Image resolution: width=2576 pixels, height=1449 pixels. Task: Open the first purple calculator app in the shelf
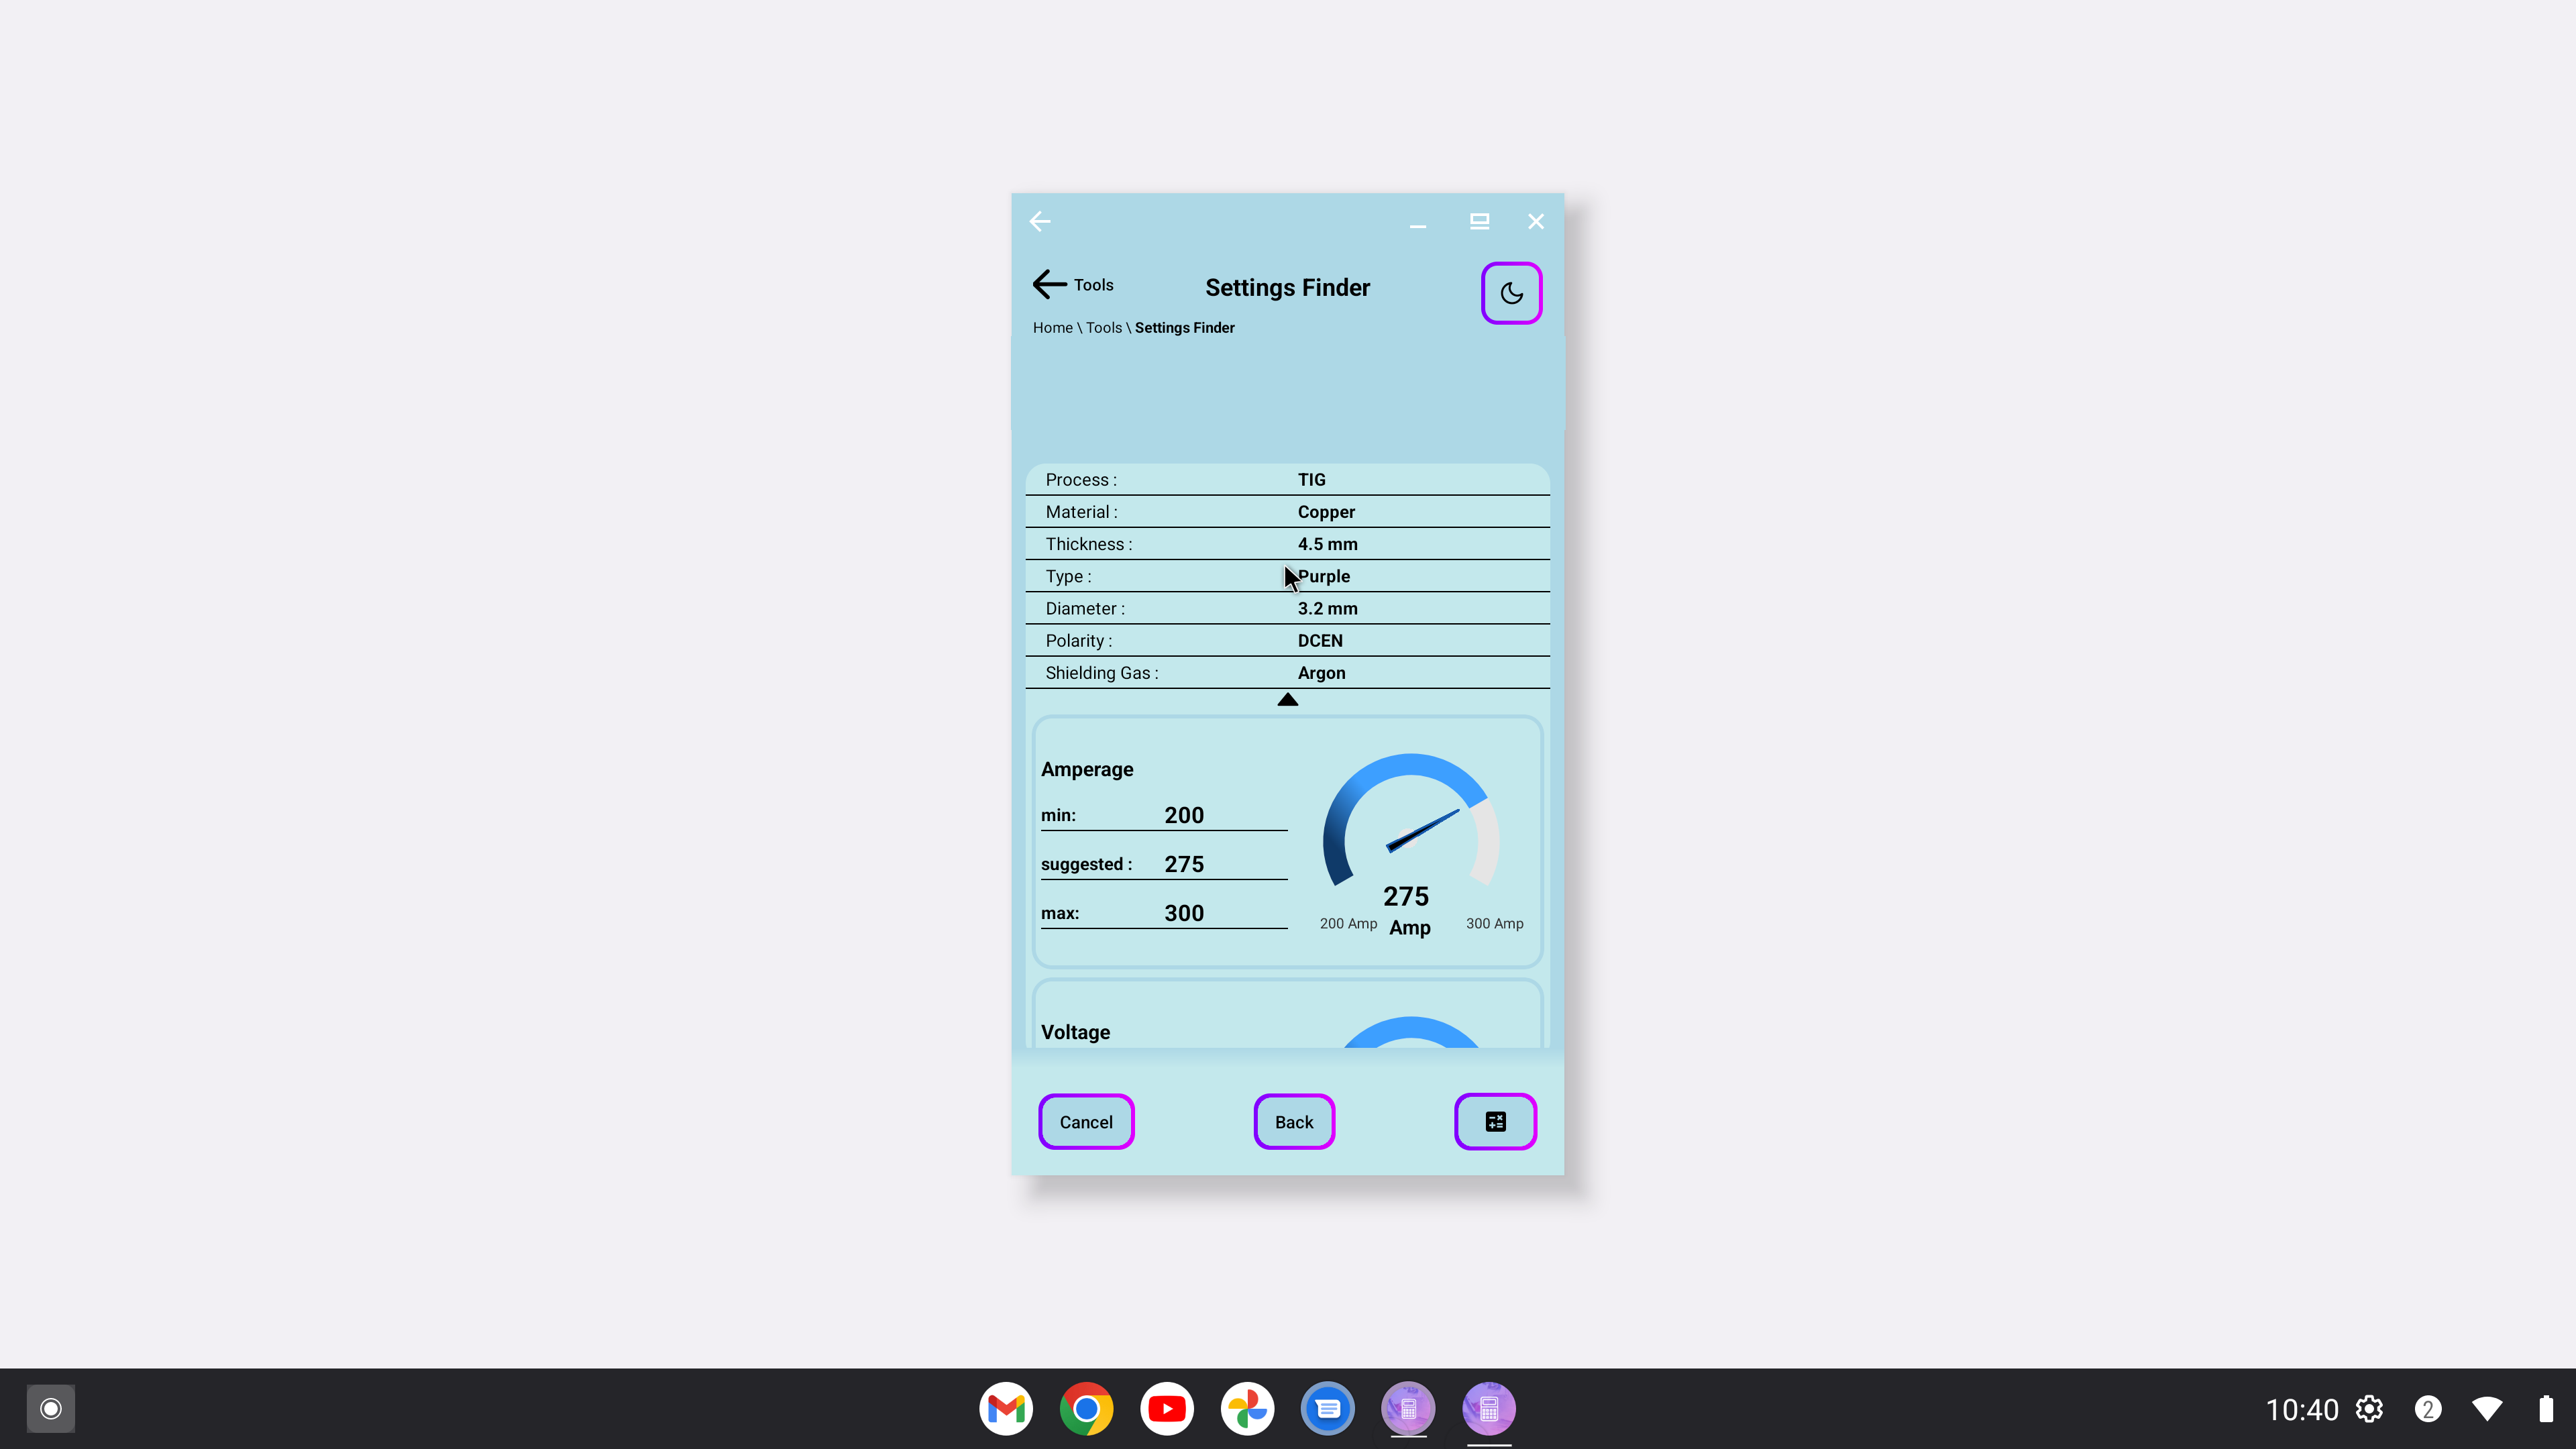click(1408, 1409)
